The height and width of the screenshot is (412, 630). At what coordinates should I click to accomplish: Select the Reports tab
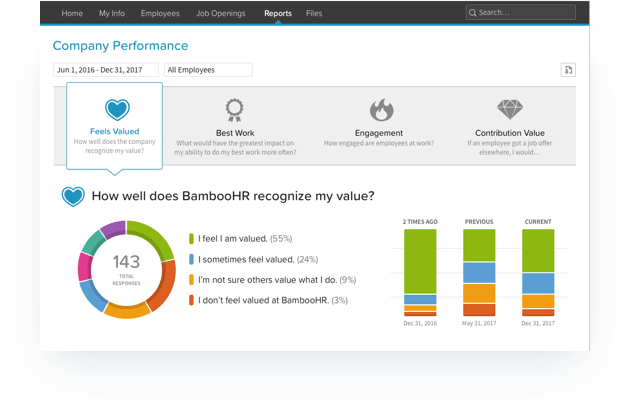click(x=278, y=13)
